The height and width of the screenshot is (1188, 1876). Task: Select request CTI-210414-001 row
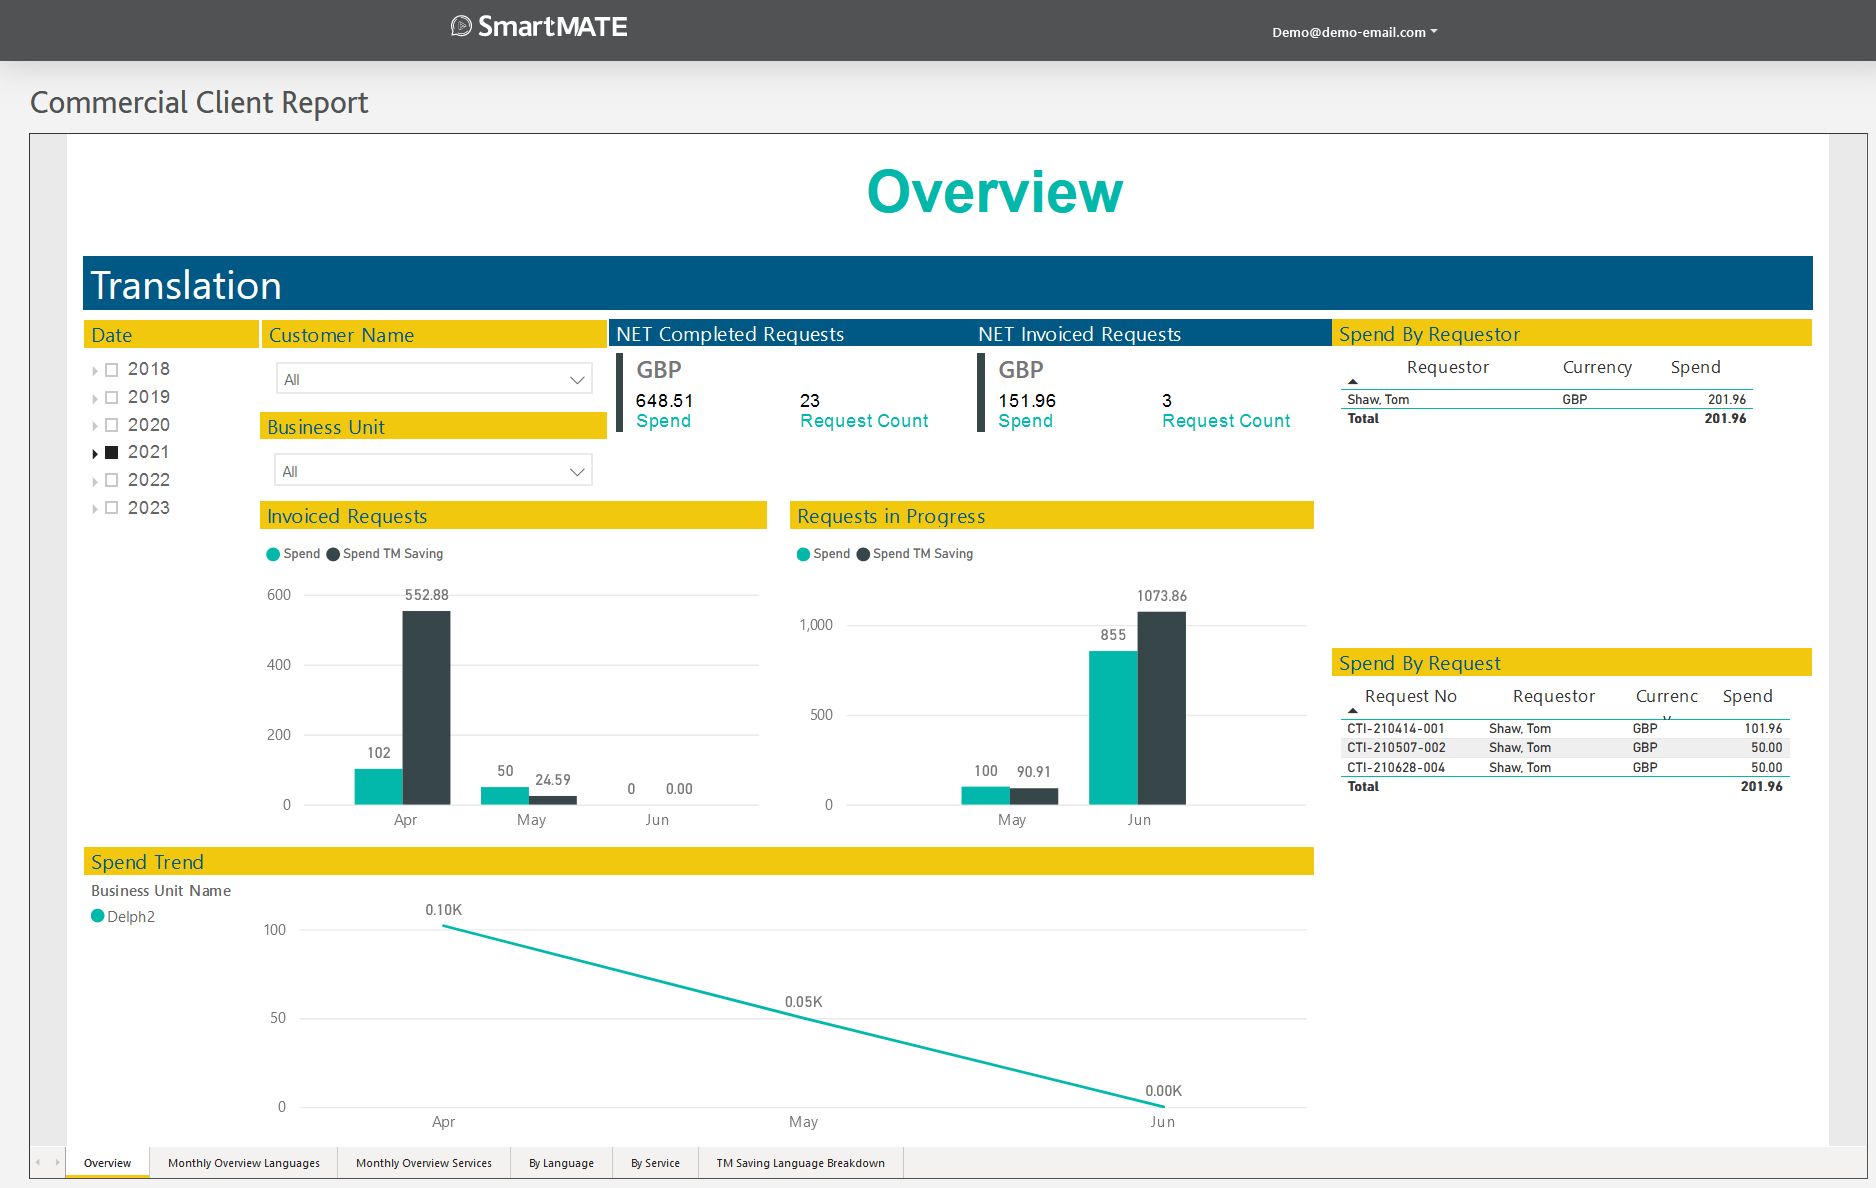click(1396, 729)
